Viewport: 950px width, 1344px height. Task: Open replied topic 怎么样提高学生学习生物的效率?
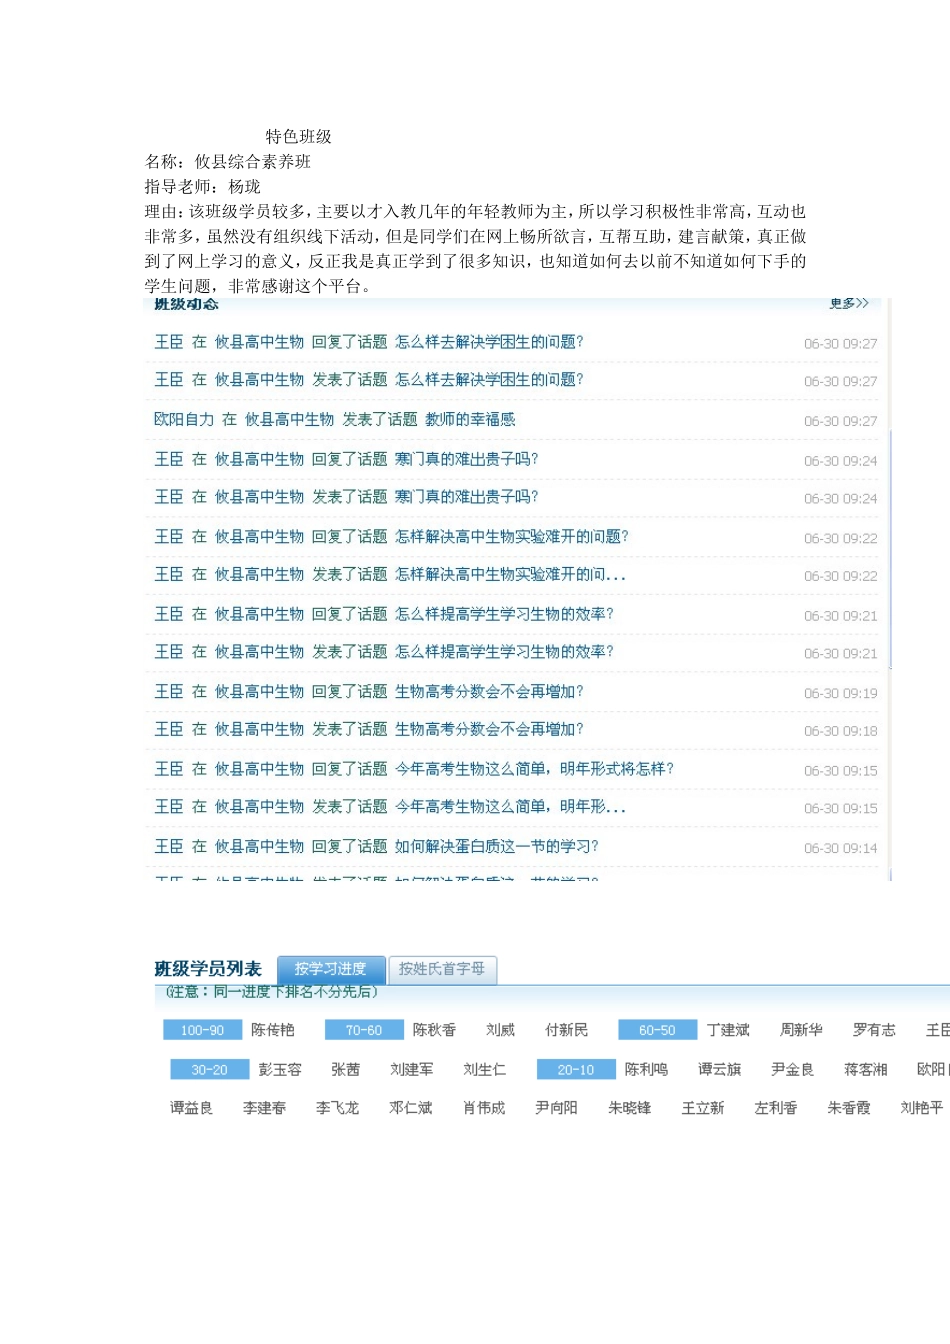[504, 614]
